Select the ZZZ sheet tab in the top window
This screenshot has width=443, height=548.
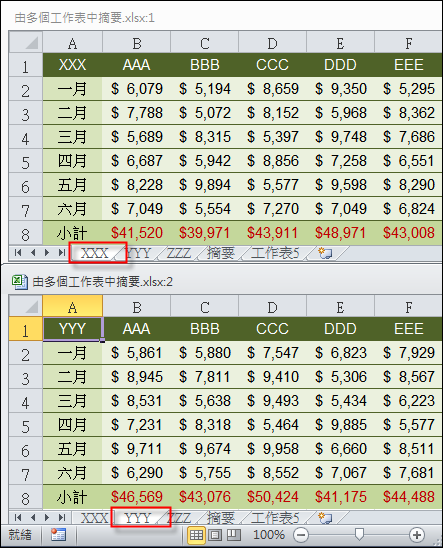tap(179, 253)
